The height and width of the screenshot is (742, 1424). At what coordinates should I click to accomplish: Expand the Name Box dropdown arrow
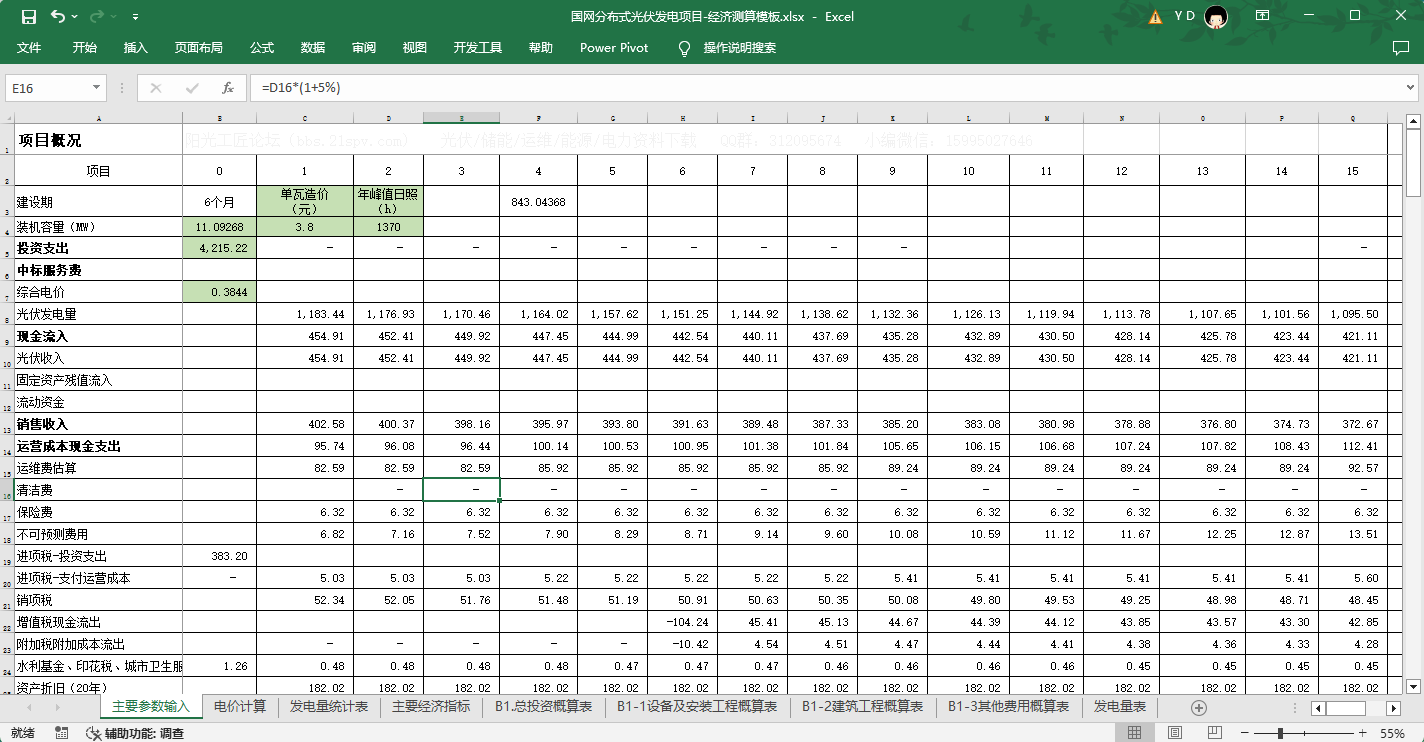[97, 88]
